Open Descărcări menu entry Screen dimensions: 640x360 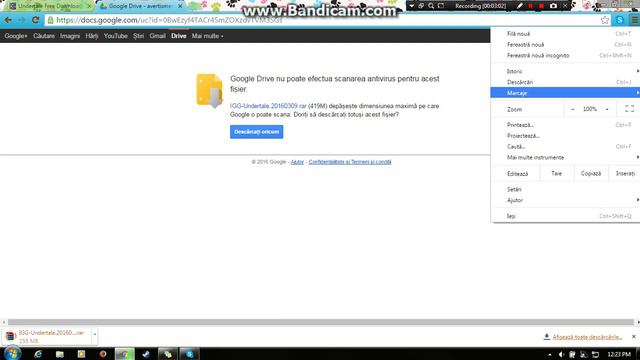(x=565, y=82)
